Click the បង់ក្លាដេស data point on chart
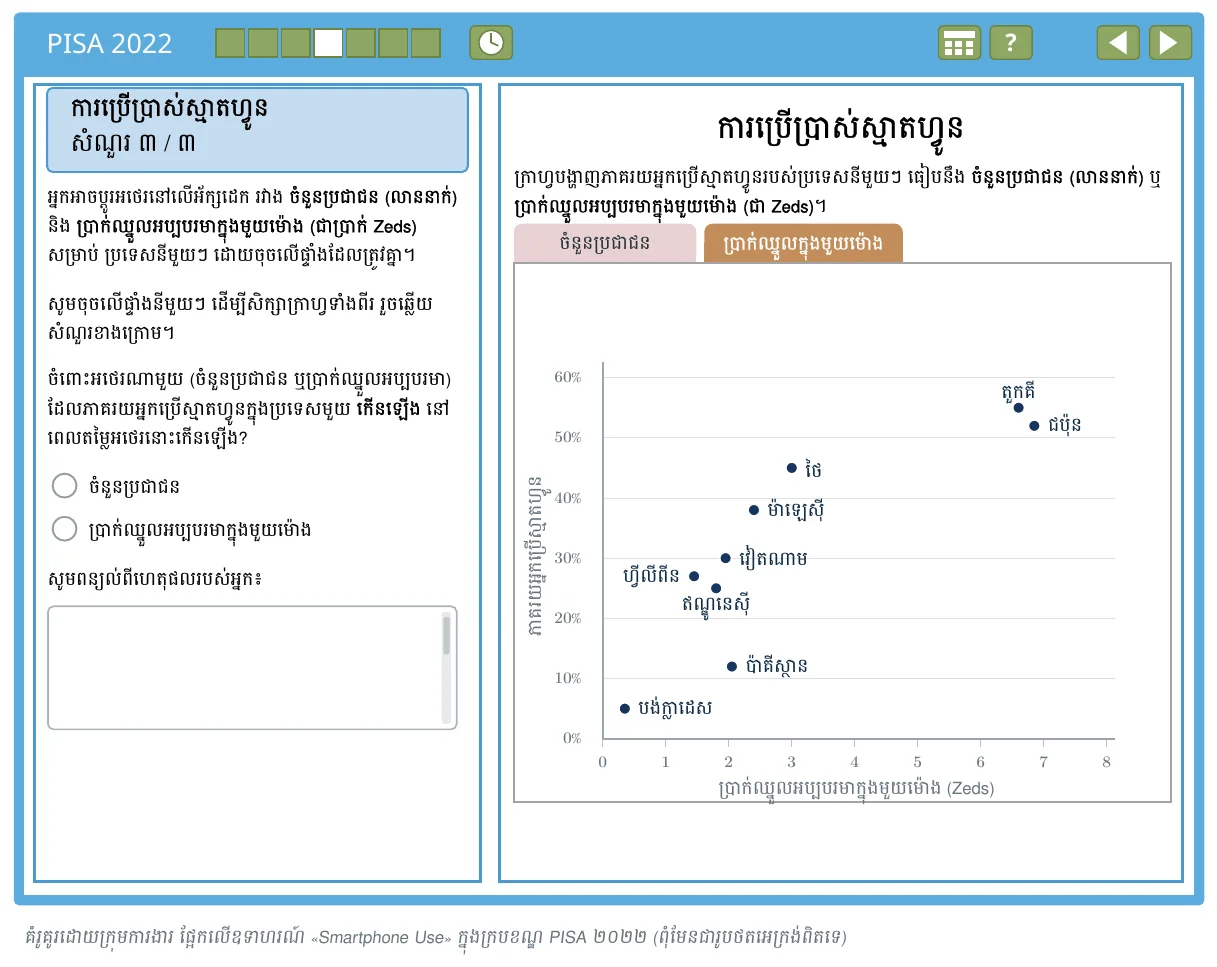The image size is (1217, 967). coord(625,708)
